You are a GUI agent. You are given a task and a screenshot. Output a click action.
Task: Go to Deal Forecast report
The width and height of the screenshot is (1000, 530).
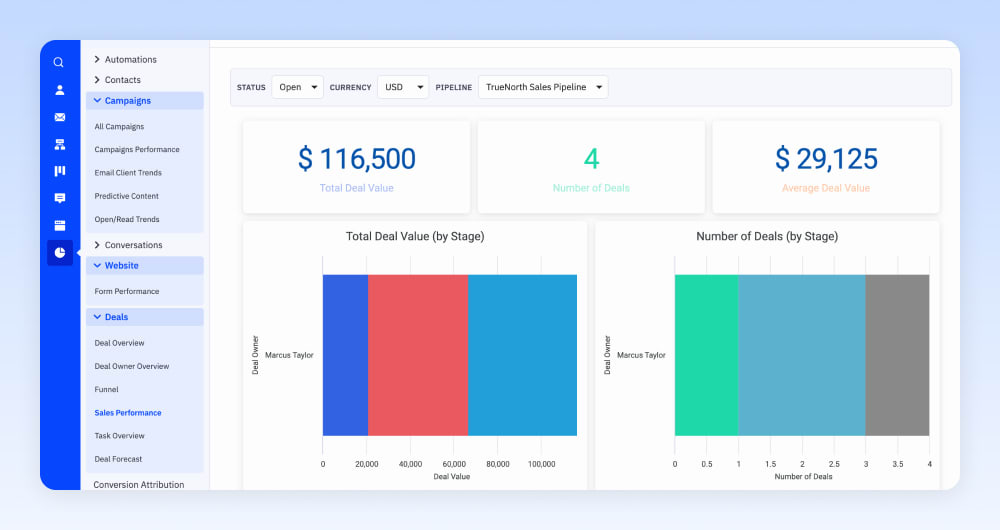118,459
